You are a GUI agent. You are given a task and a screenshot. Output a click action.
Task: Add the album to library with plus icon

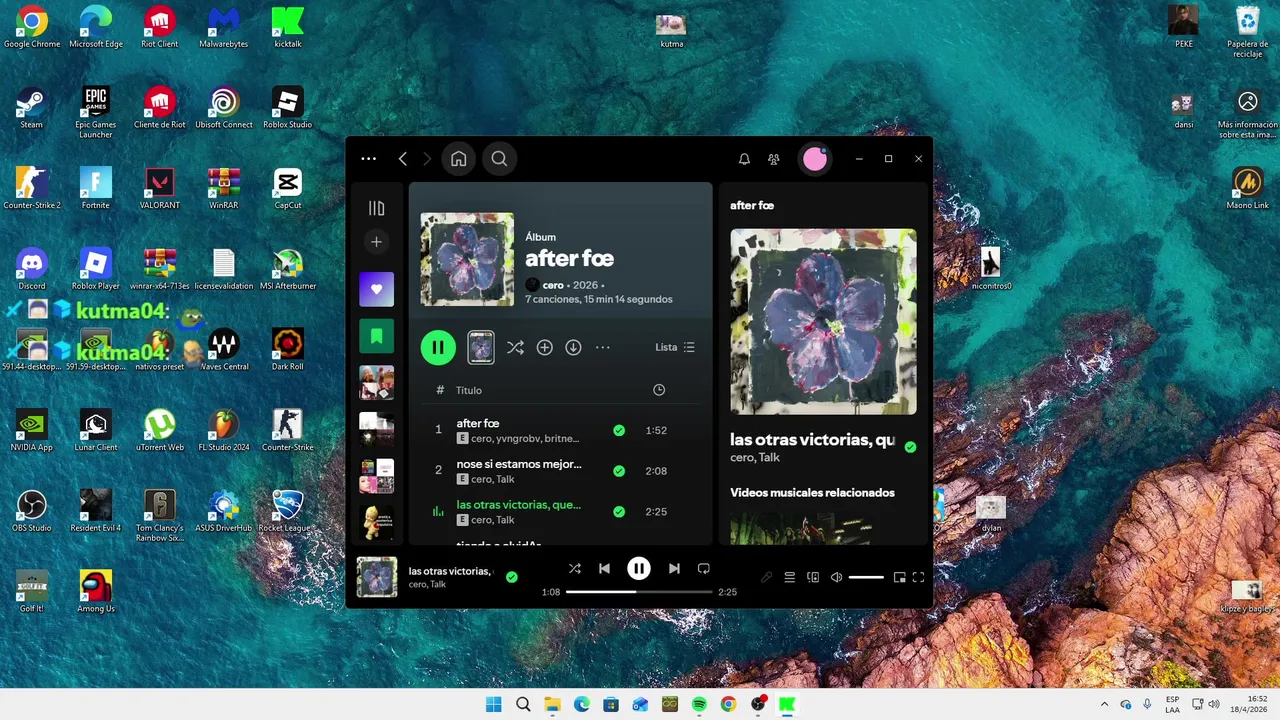click(544, 347)
